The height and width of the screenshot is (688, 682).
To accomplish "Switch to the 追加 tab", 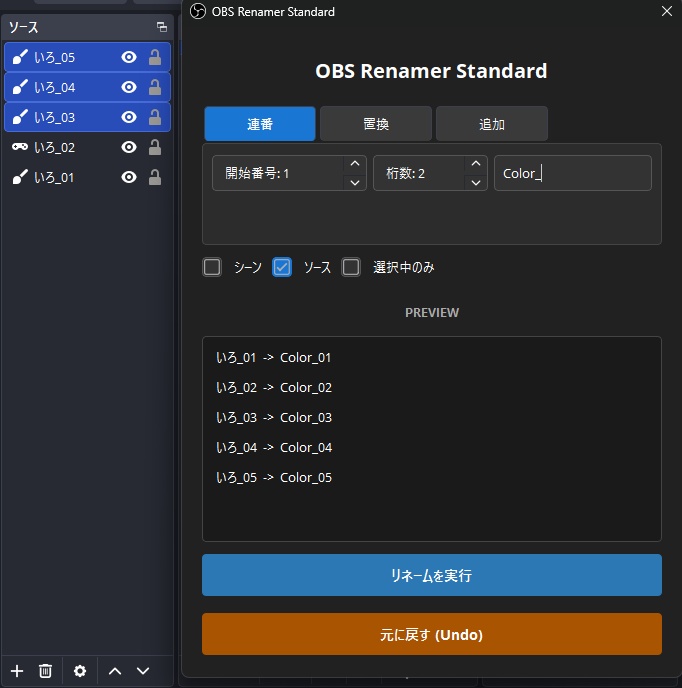I will pos(492,124).
